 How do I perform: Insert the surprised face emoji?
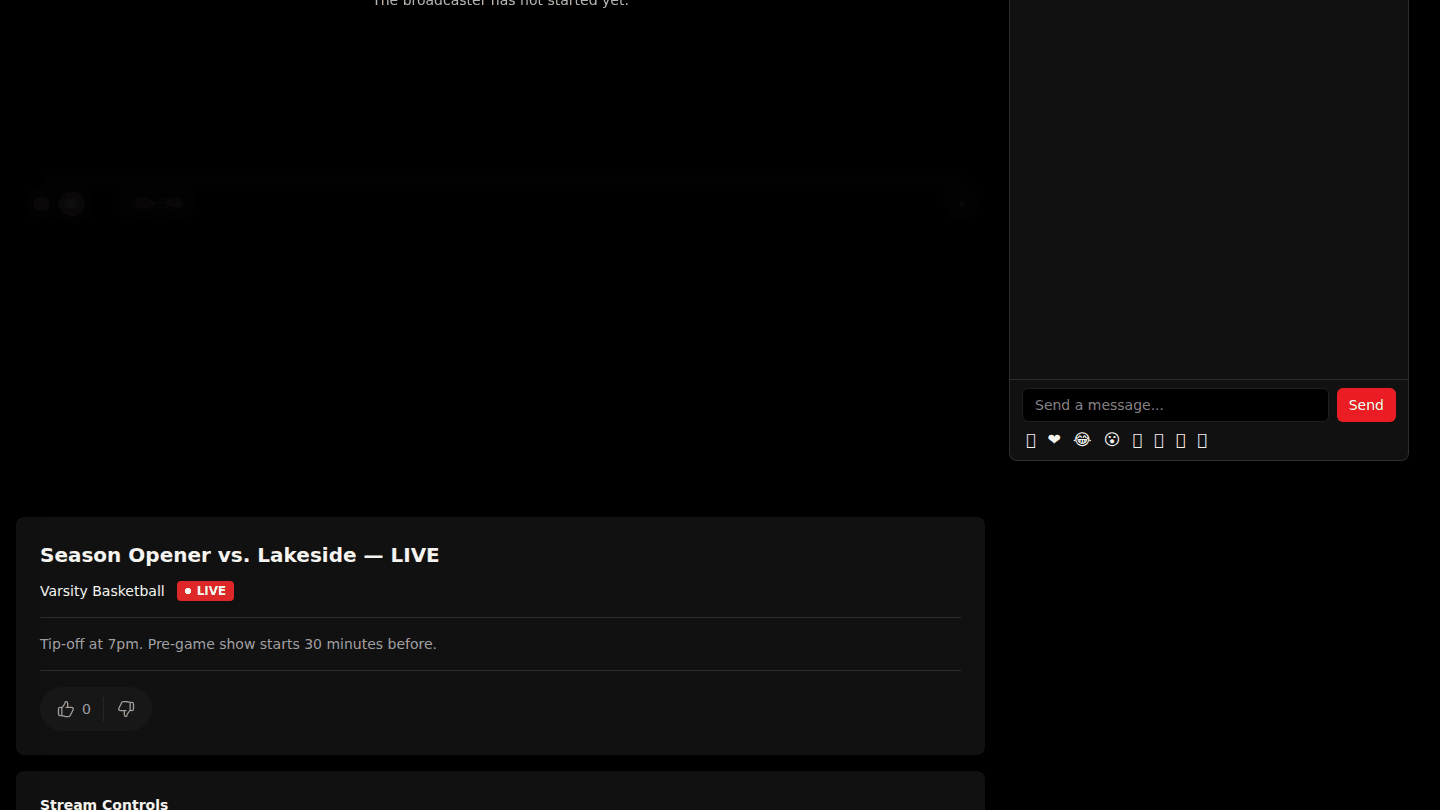pyautogui.click(x=1112, y=440)
